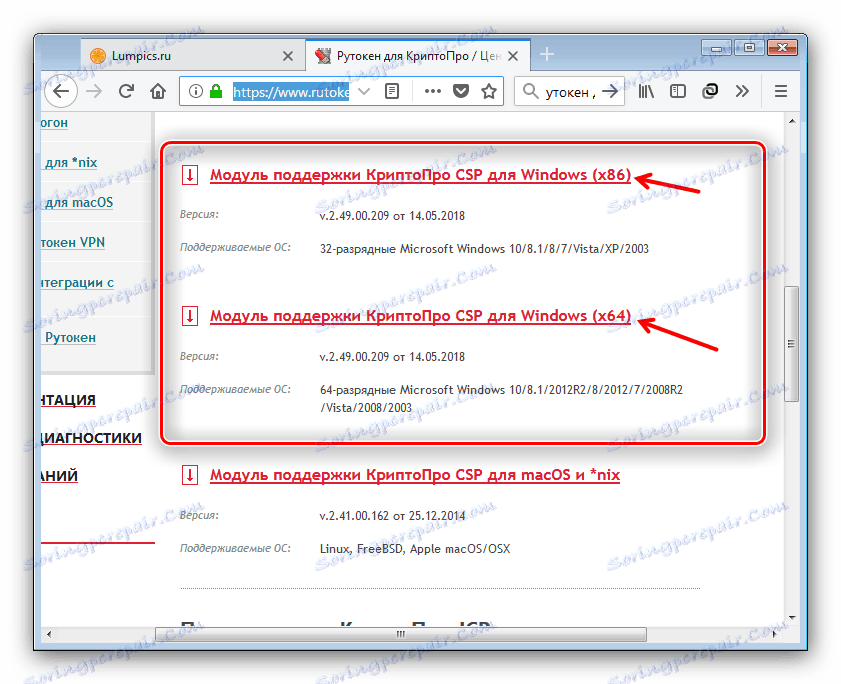Maximize the Firefox window
Screen dimensions: 841x684
pyautogui.click(x=749, y=48)
